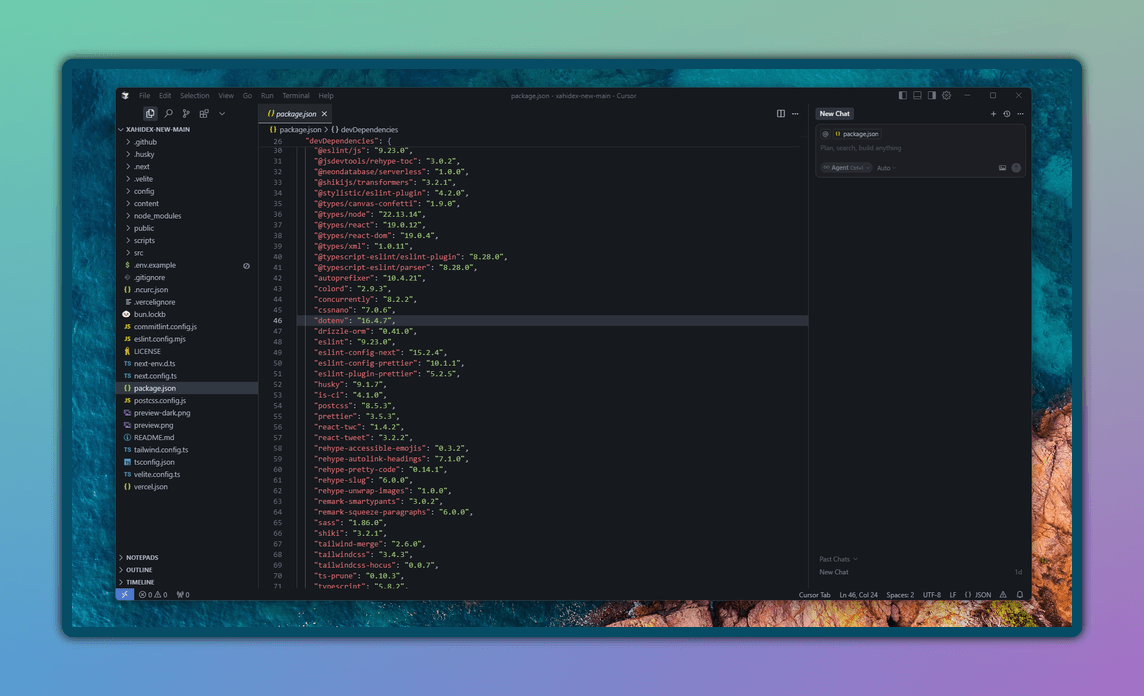This screenshot has width=1144, height=696.
Task: Attach an image in the chat input
Action: click(1003, 167)
